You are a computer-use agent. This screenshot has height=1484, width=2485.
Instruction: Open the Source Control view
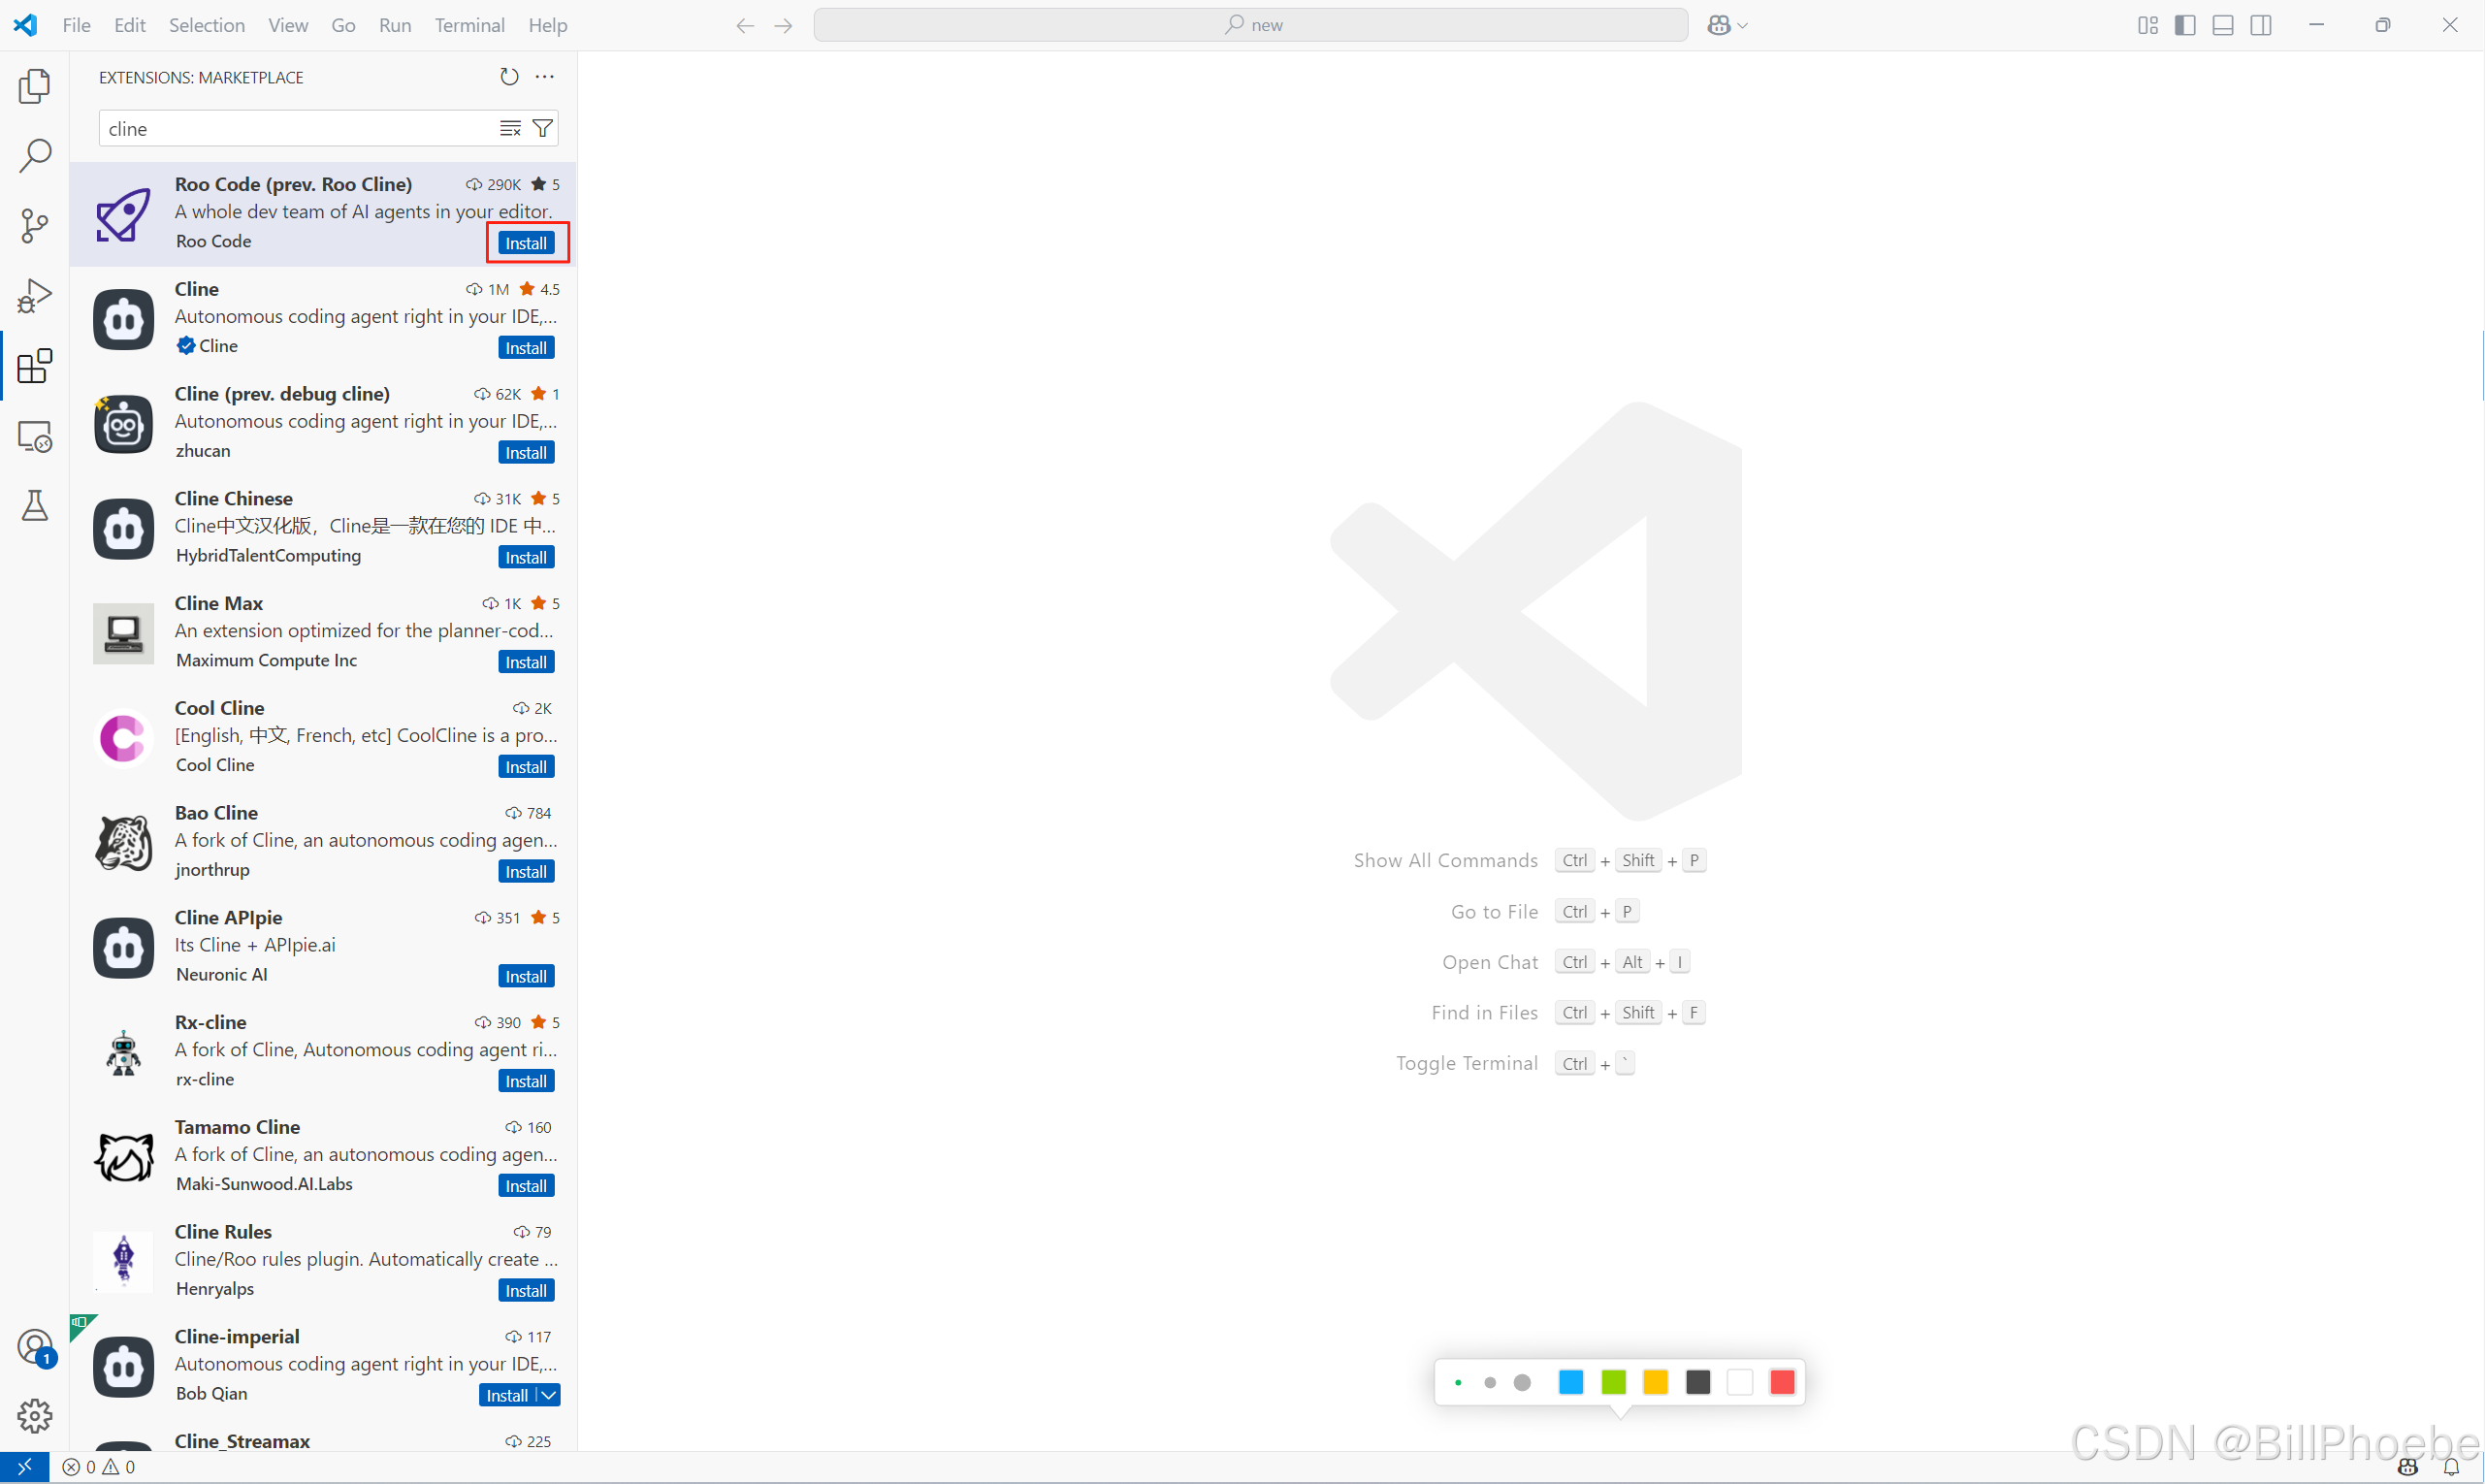point(34,226)
